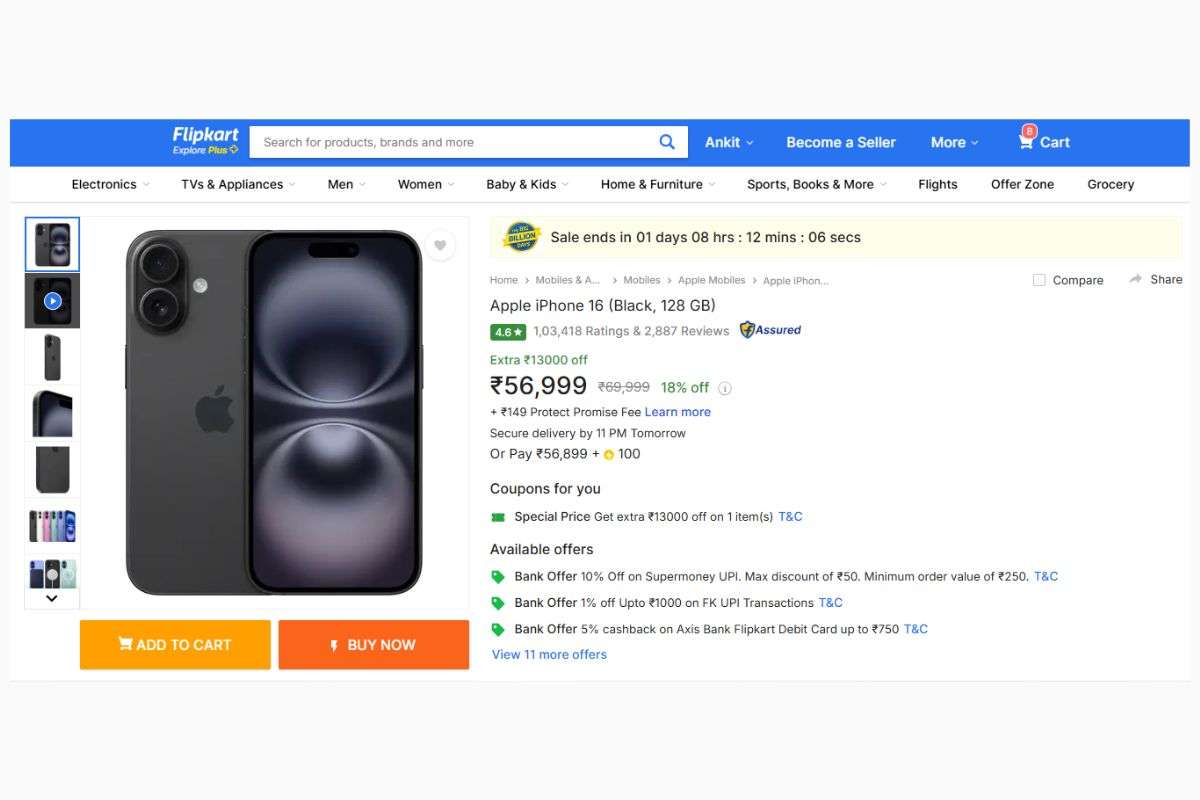The image size is (1200, 800).
Task: Click the Flipkart Assured badge
Action: (769, 329)
